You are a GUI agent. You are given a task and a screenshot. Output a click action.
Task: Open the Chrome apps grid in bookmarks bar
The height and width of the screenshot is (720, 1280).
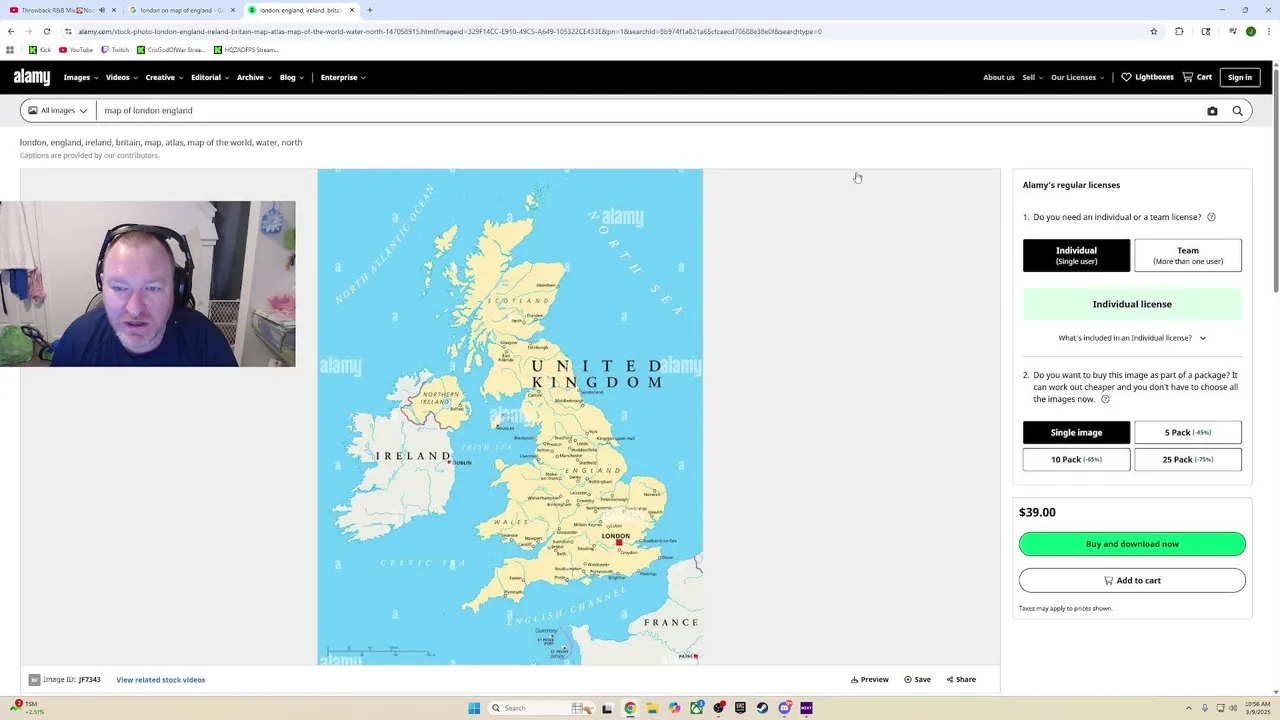pyautogui.click(x=10, y=50)
